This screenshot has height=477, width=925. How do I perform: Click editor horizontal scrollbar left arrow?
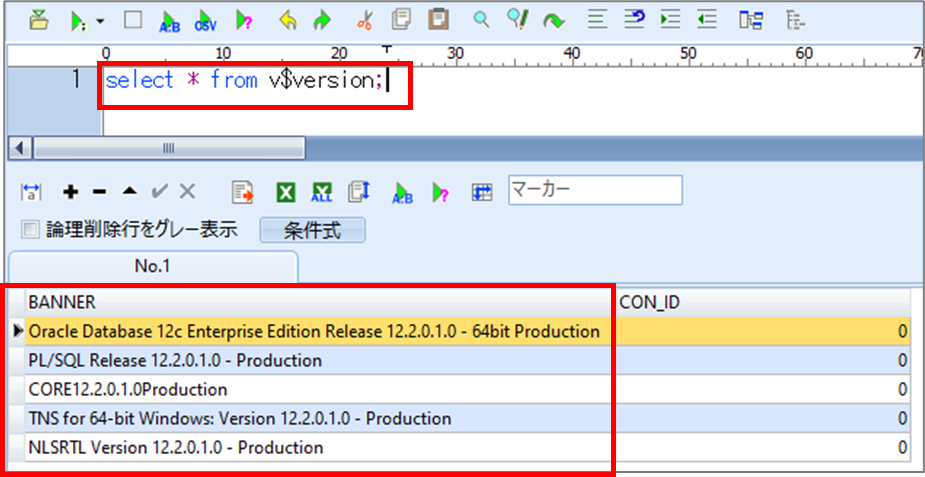20,148
